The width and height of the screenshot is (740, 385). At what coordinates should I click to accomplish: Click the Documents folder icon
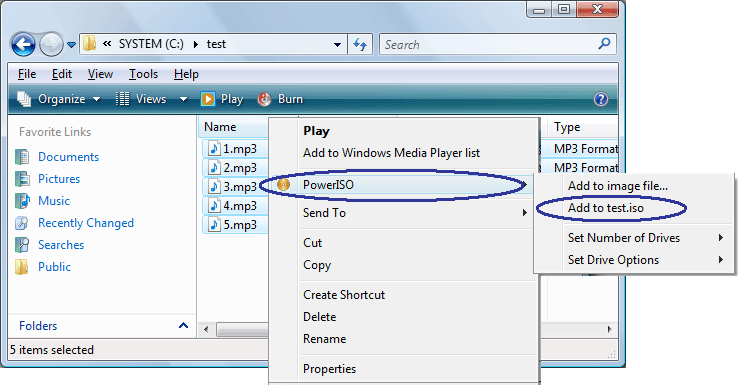point(22,157)
